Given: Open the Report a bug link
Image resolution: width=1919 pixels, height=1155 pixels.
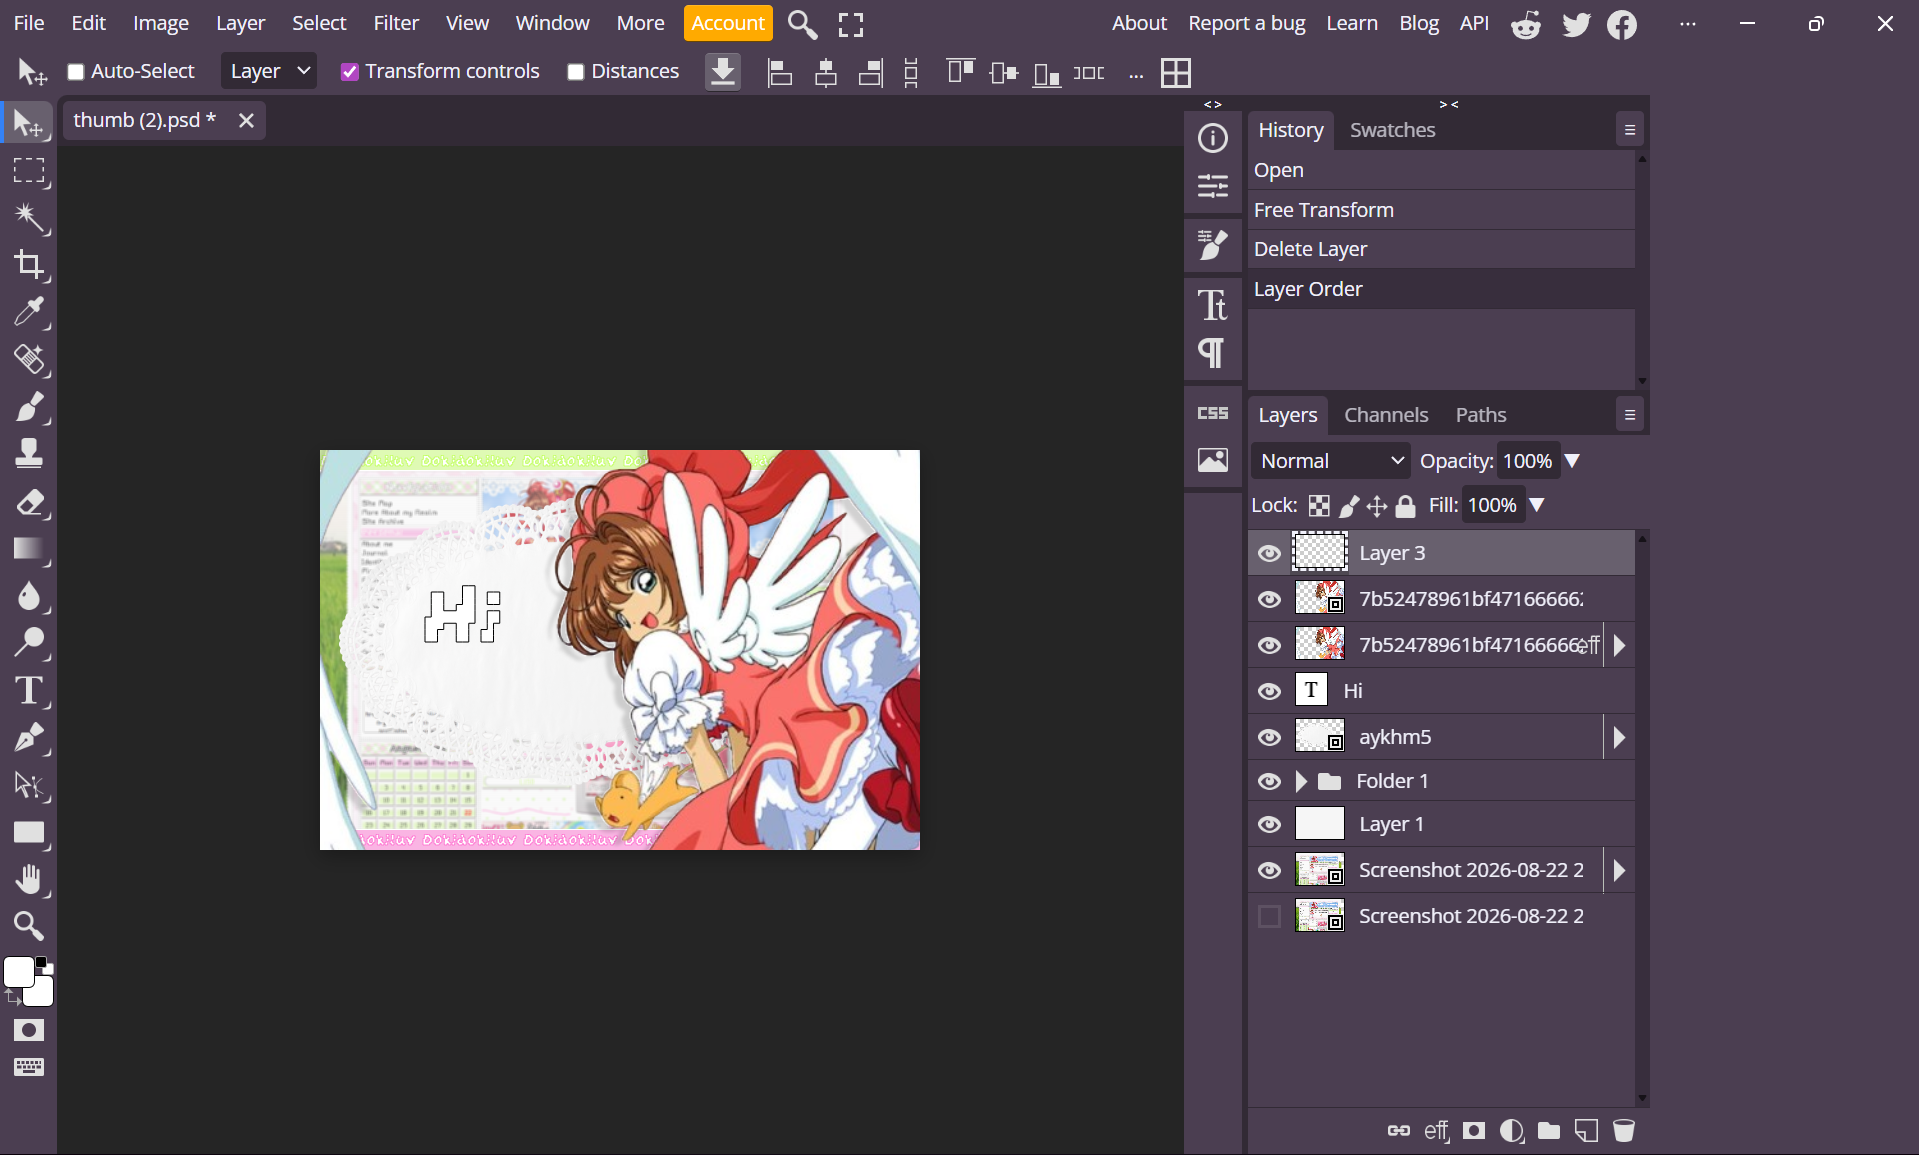Looking at the screenshot, I should tap(1247, 23).
